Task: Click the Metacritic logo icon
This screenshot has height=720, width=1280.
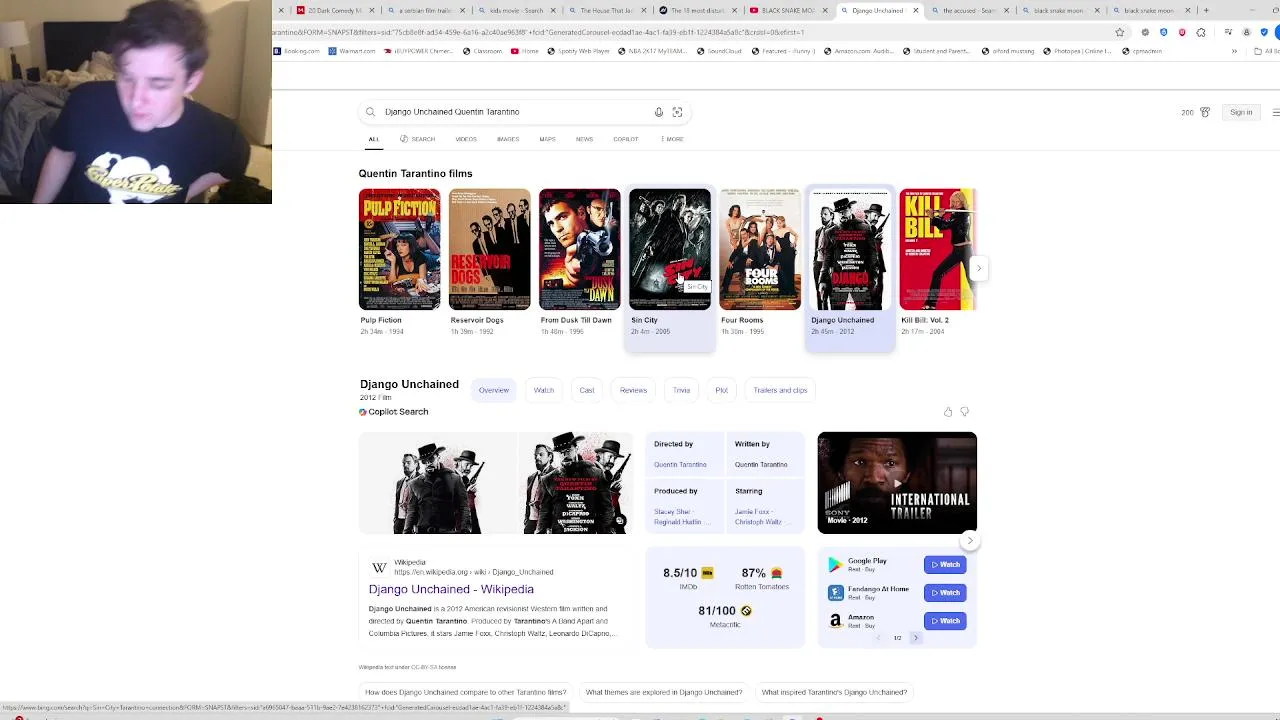Action: click(745, 610)
